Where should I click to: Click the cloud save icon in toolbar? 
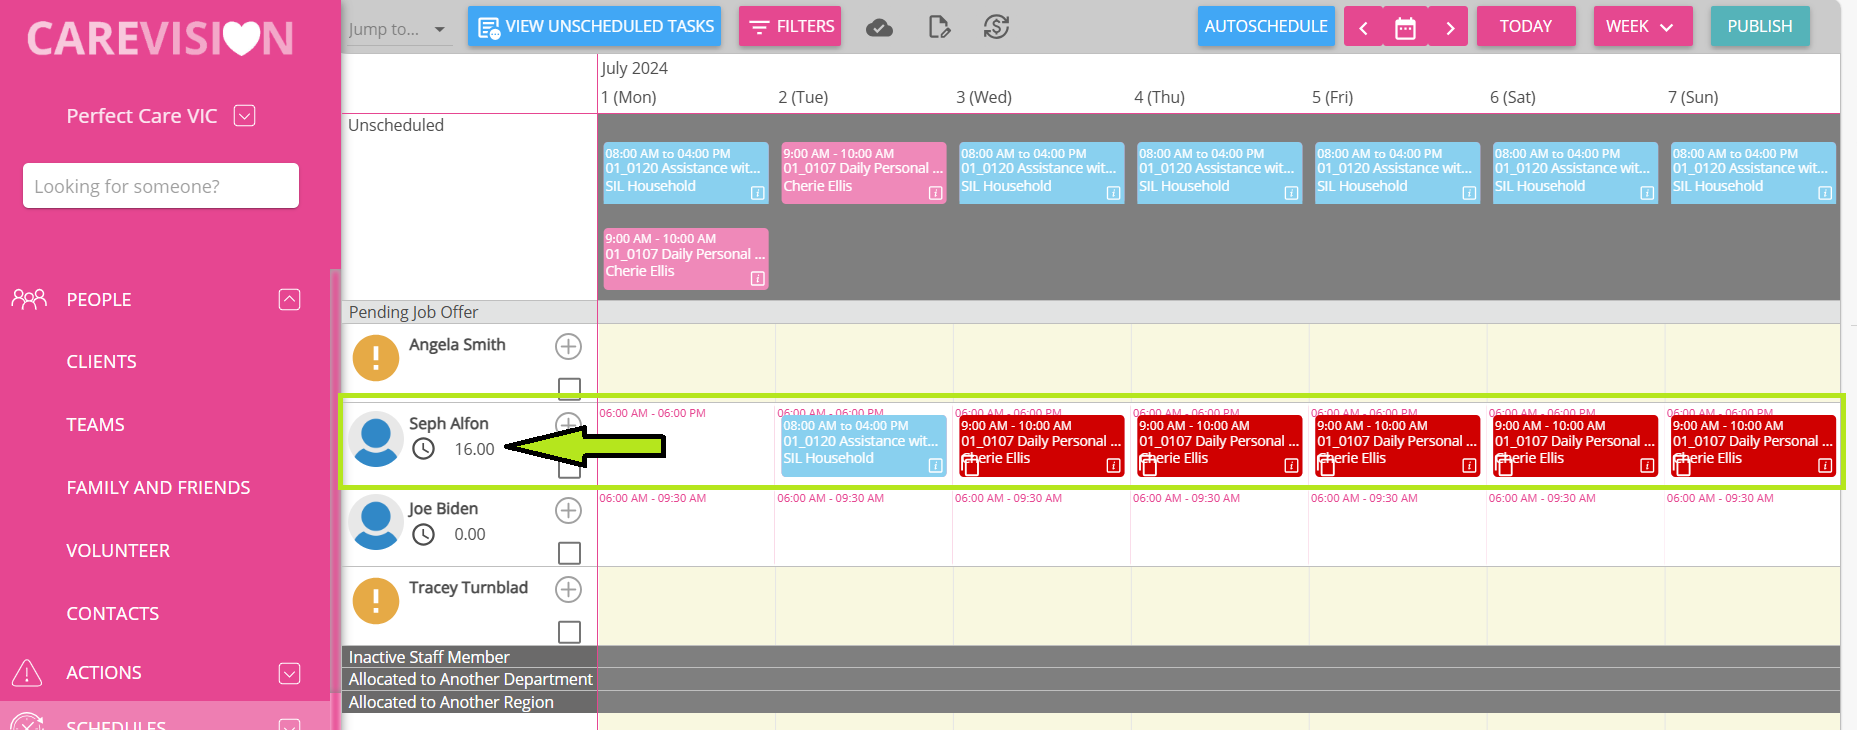coord(879,27)
